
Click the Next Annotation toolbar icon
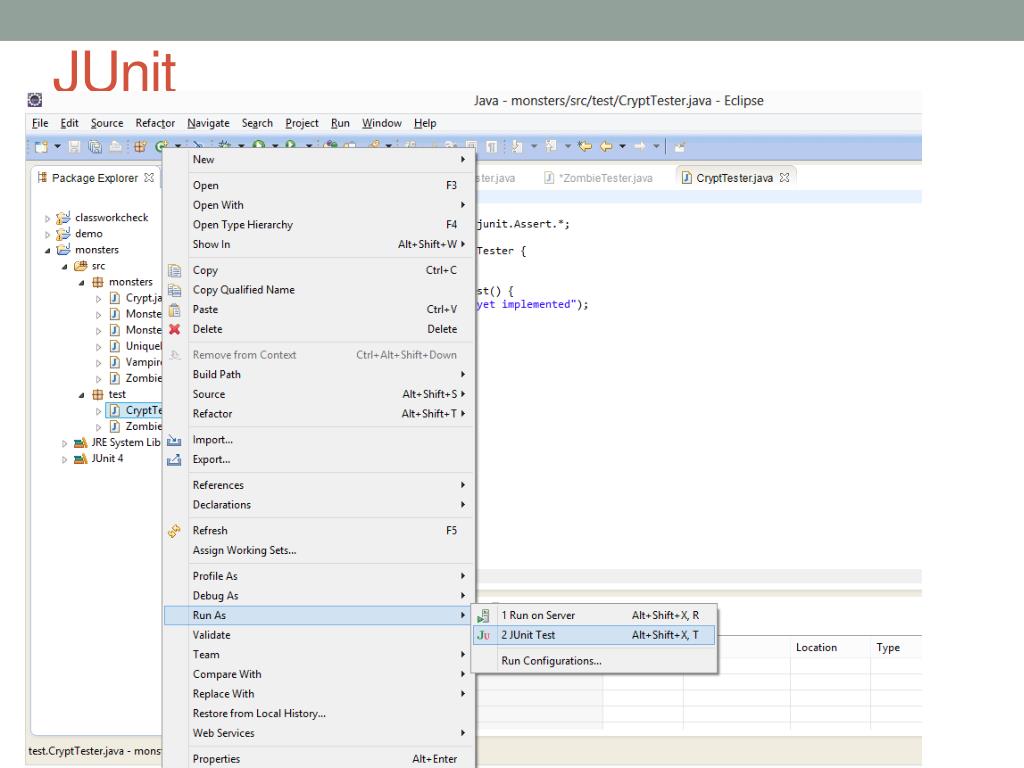(517, 146)
